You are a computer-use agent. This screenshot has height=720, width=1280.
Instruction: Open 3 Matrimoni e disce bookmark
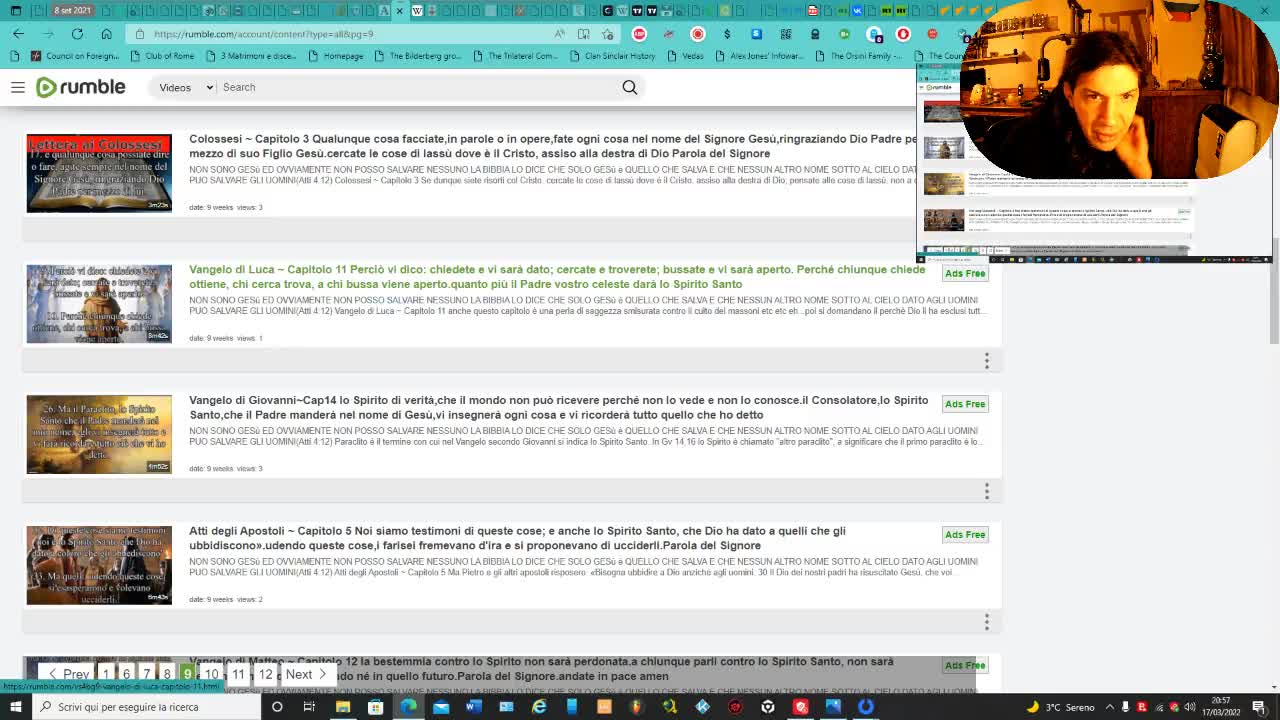tap(251, 56)
